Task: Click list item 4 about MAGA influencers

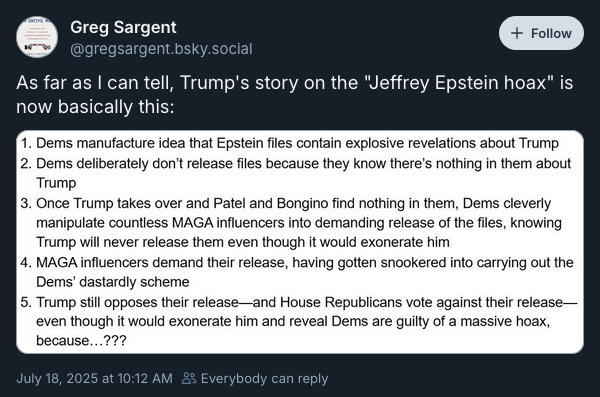Action: coord(297,272)
